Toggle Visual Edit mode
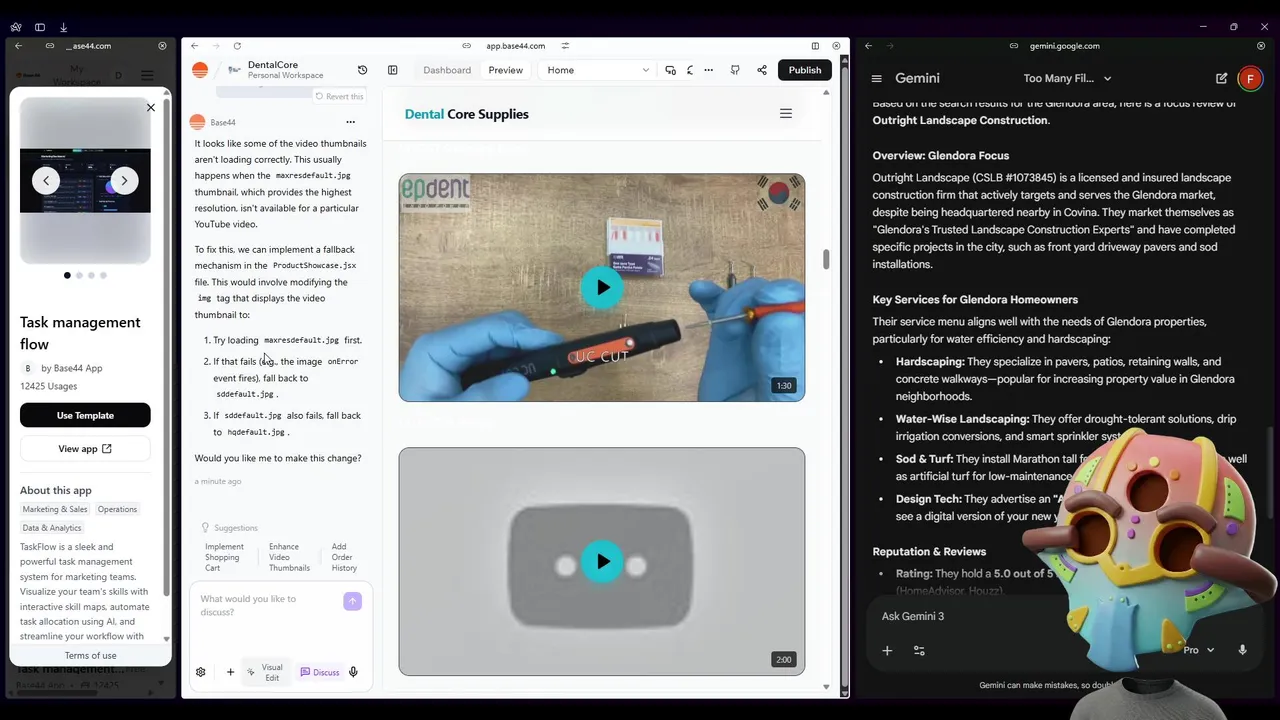Image resolution: width=1280 pixels, height=720 pixels. pos(266,672)
